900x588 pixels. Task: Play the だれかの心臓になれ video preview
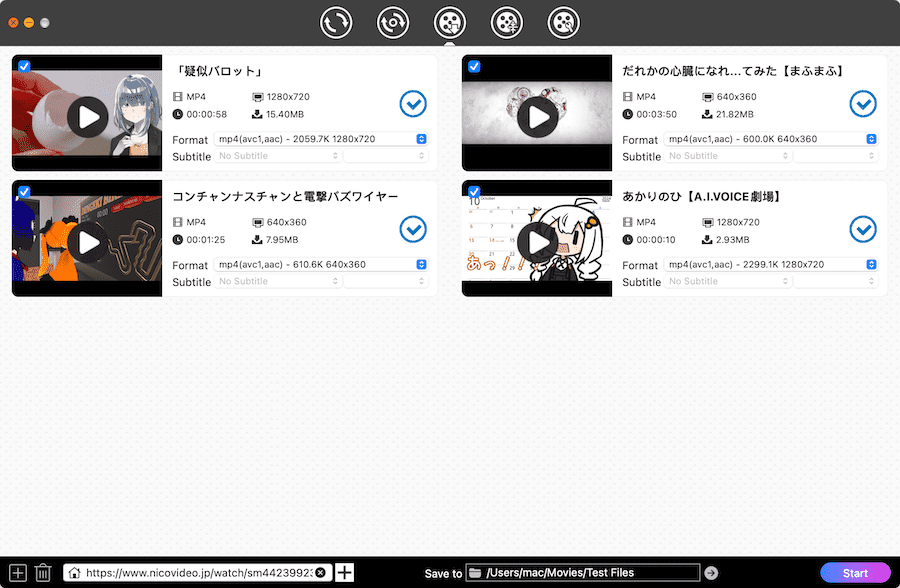tap(538, 117)
